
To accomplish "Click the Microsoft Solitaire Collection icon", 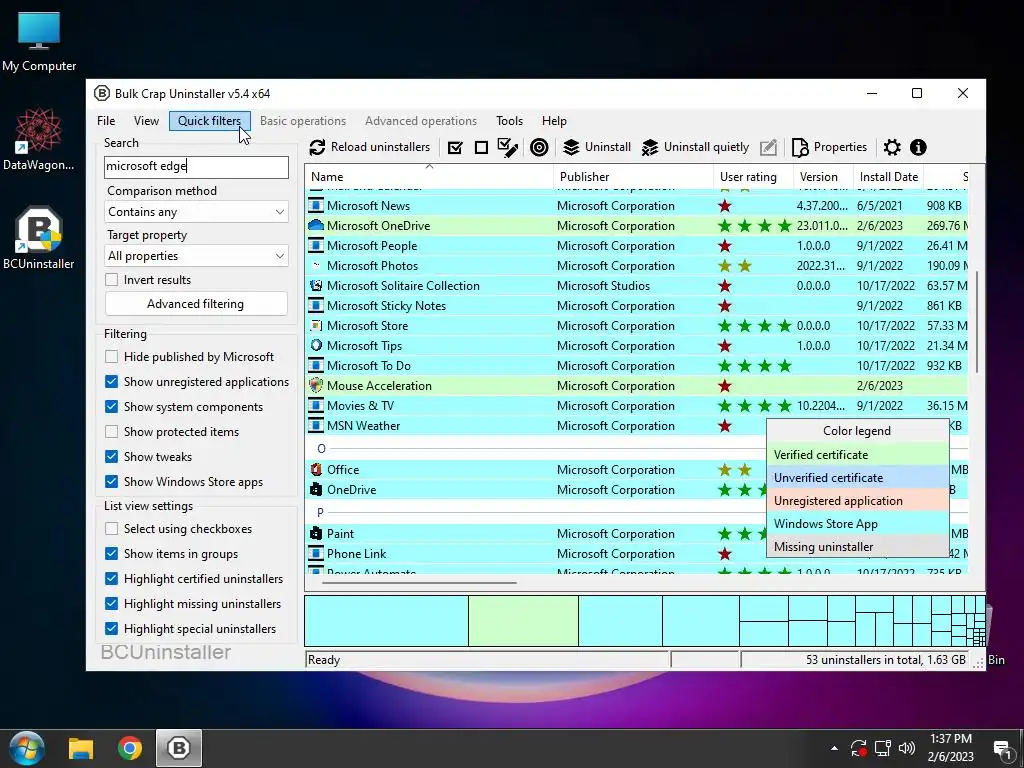I will click(316, 285).
